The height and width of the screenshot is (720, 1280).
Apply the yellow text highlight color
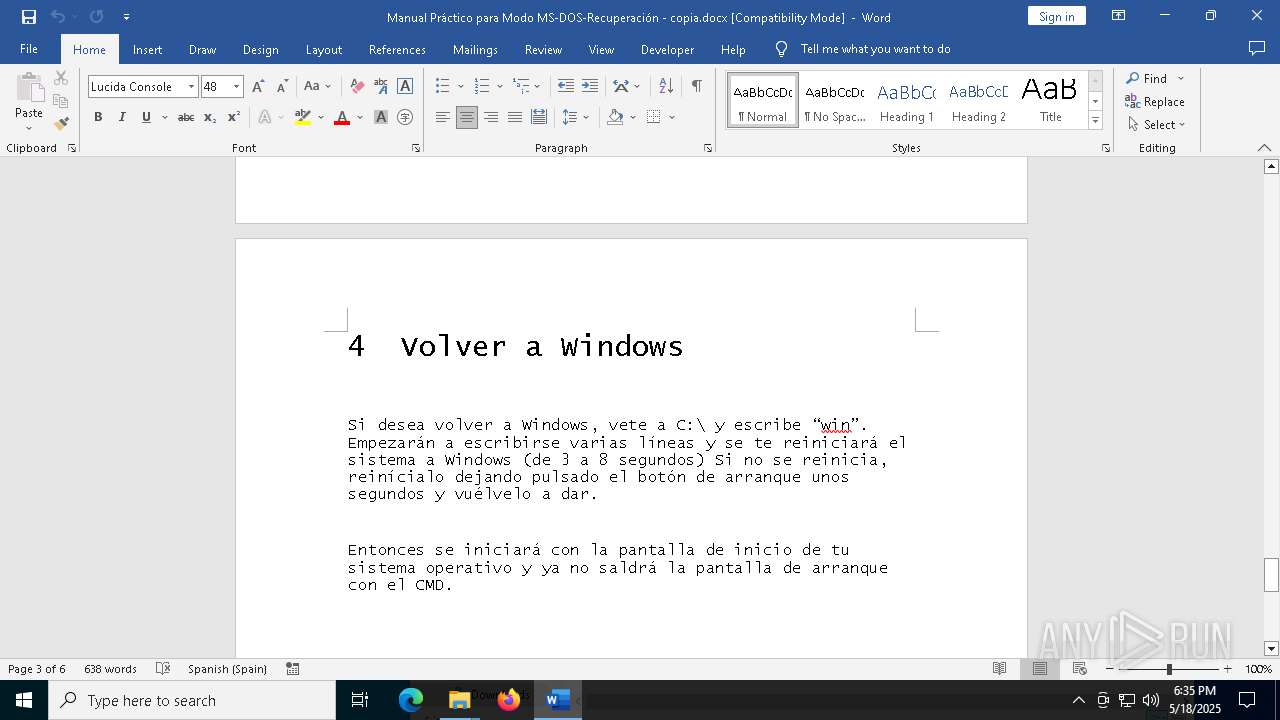pyautogui.click(x=303, y=117)
